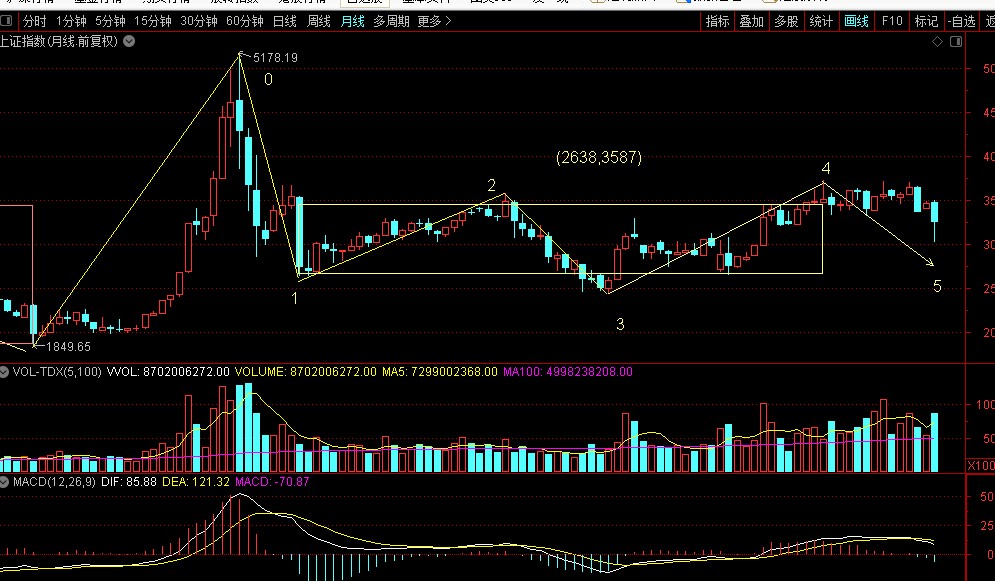Expand the MACD indicator menu arrow

(x=4, y=482)
